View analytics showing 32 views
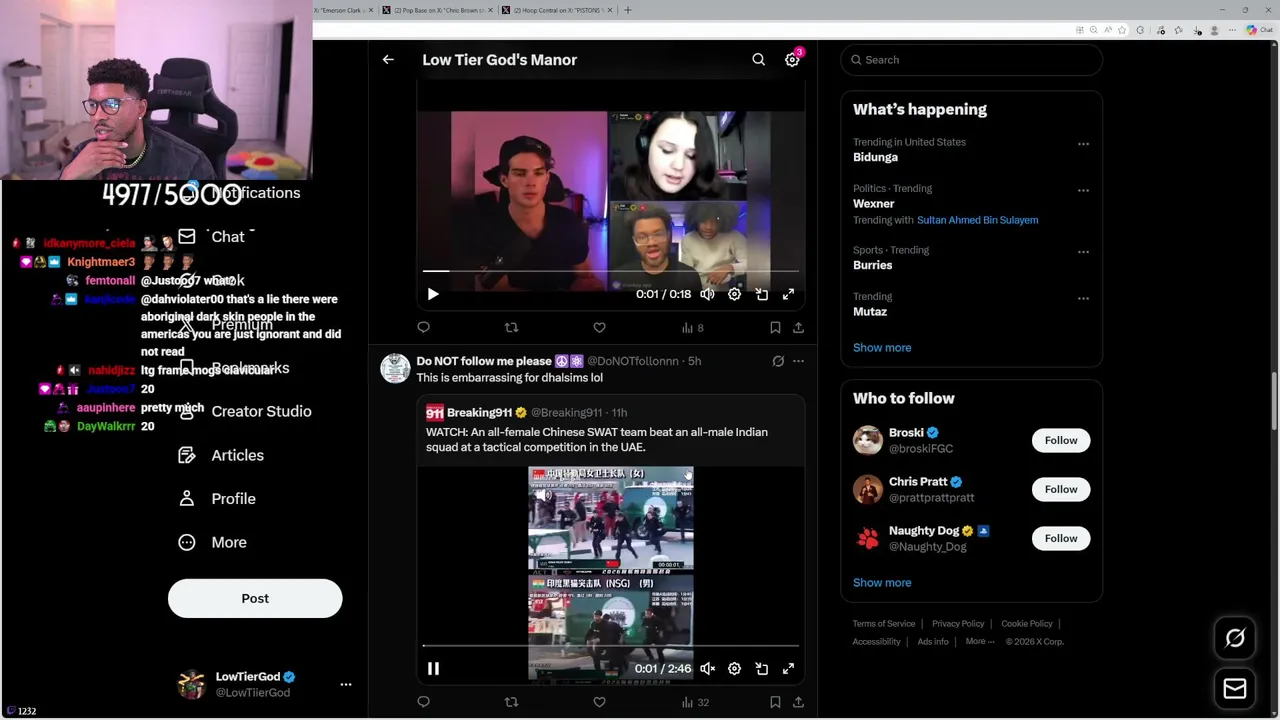 point(695,702)
